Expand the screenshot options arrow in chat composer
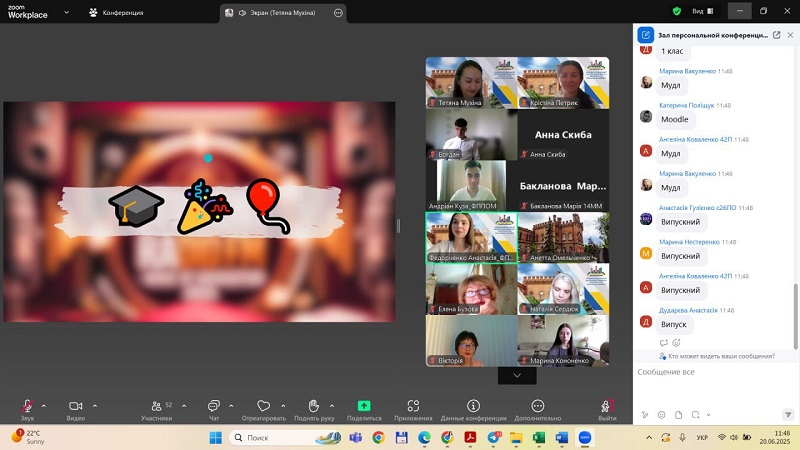The width and height of the screenshot is (800, 450). [x=708, y=415]
